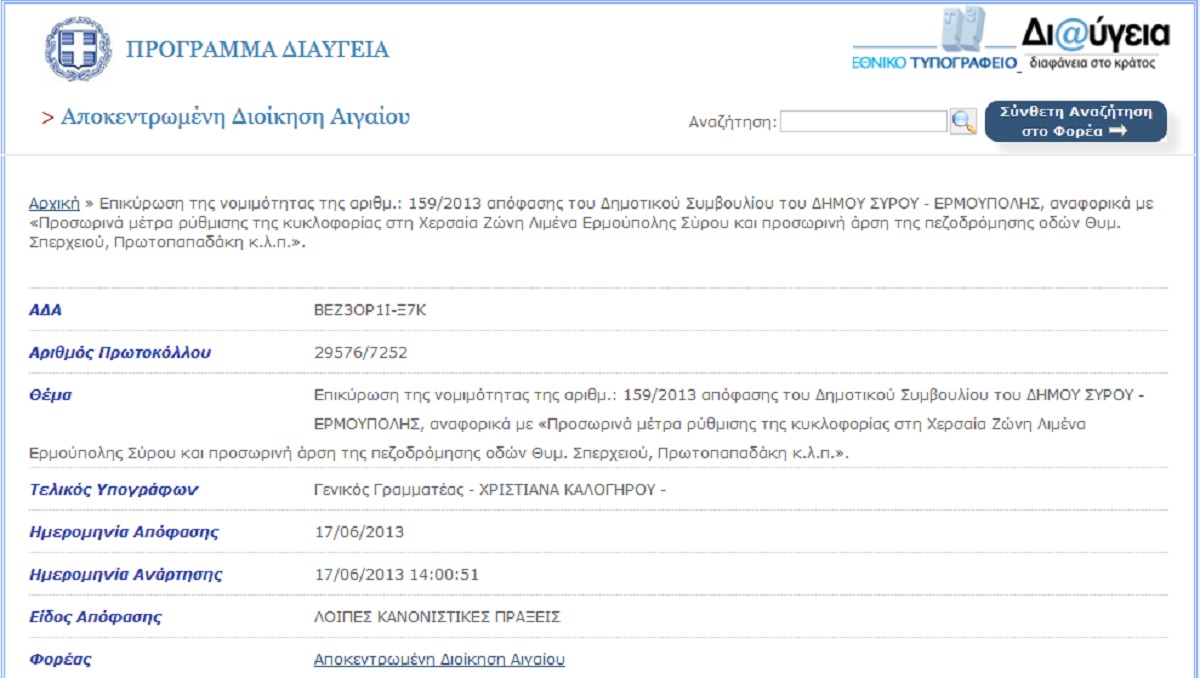
Task: Click the ADA code ΒΕΖ3ΟΡ1Ι-Ξ7Κ
Action: (x=370, y=310)
